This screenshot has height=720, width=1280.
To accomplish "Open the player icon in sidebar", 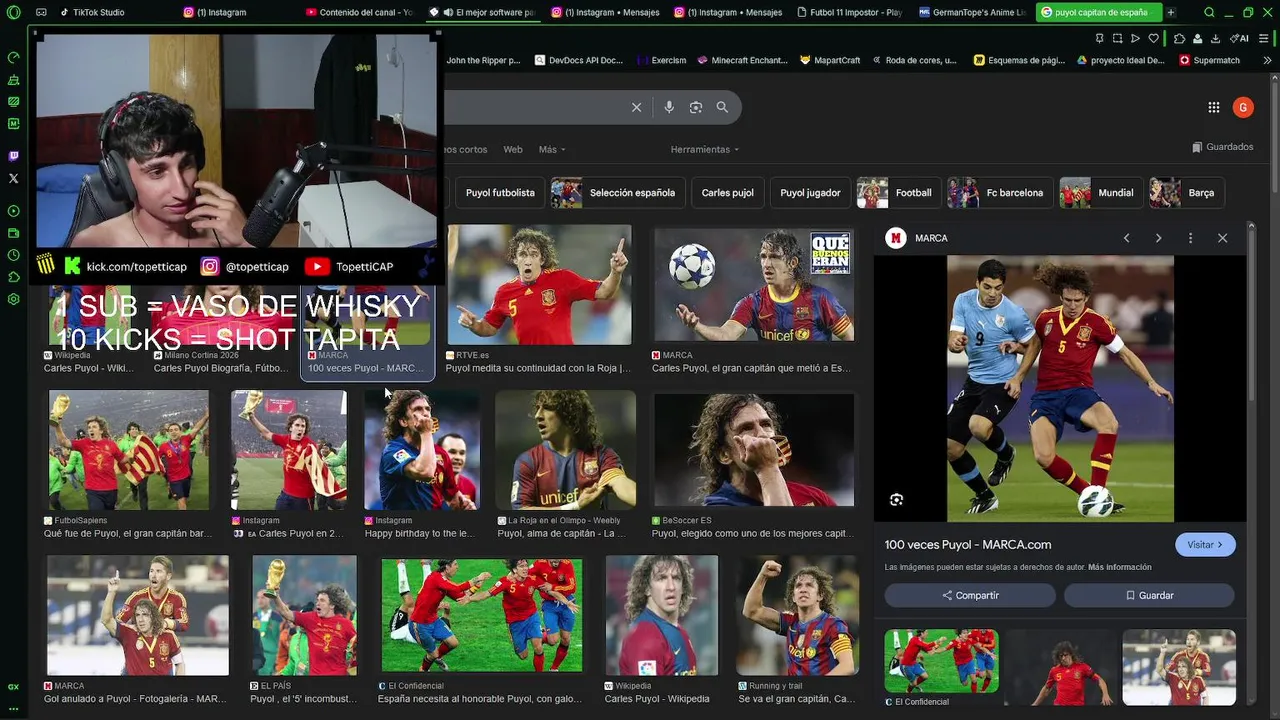I will point(14,211).
